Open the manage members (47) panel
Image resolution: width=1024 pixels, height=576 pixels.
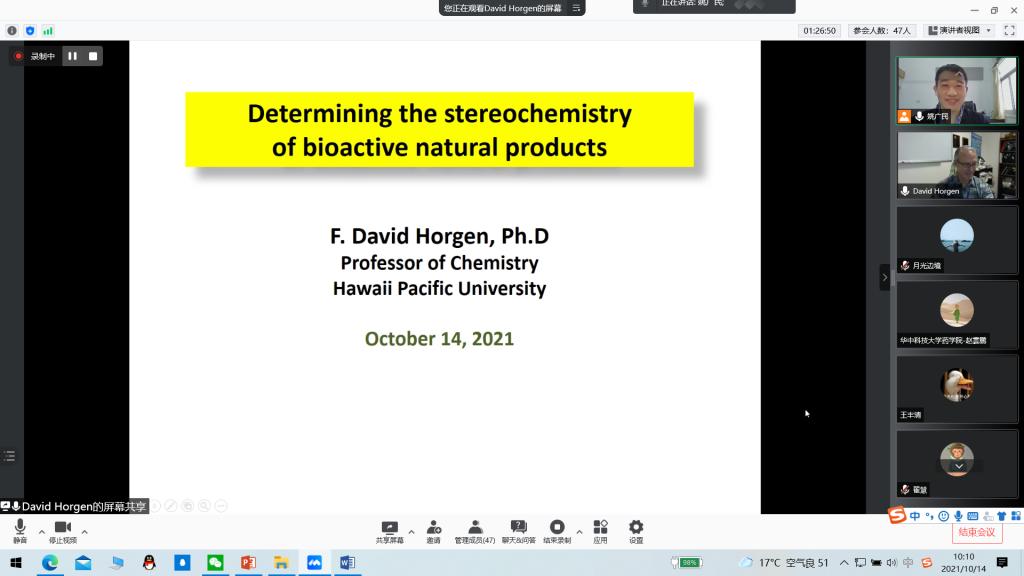click(x=475, y=530)
